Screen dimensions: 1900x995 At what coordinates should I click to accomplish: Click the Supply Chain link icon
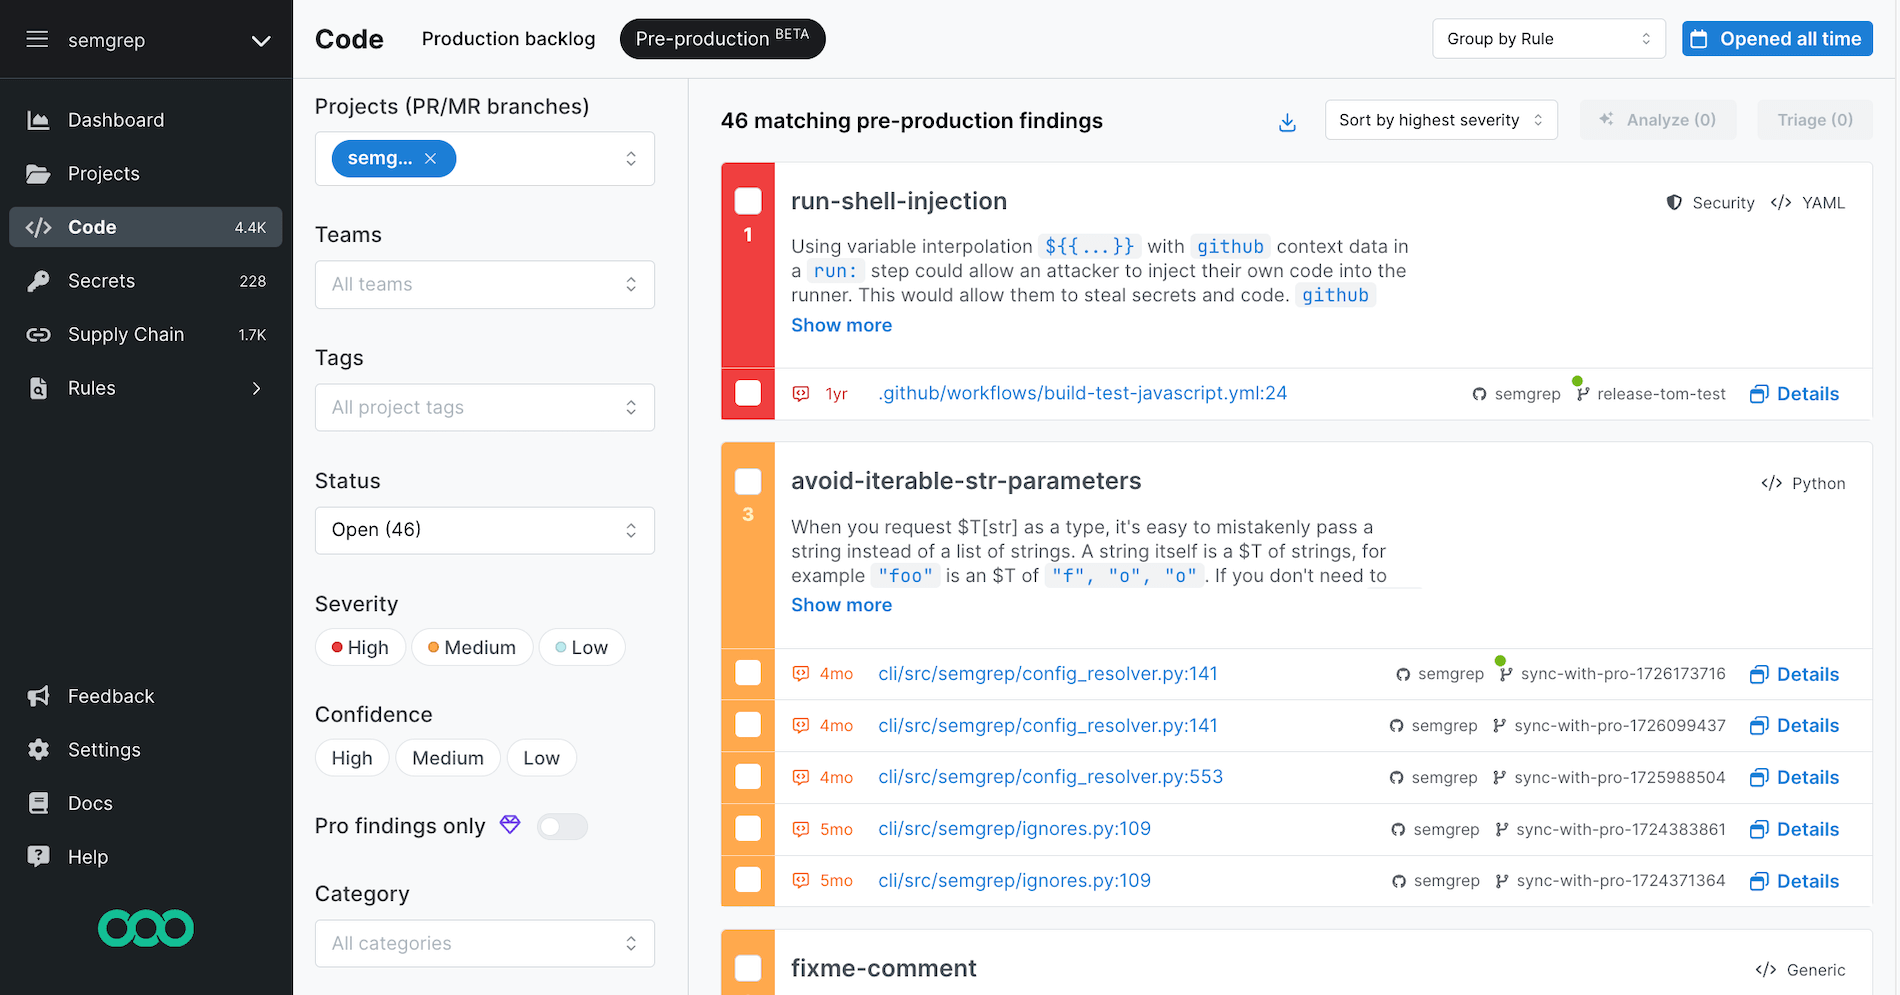(x=38, y=335)
